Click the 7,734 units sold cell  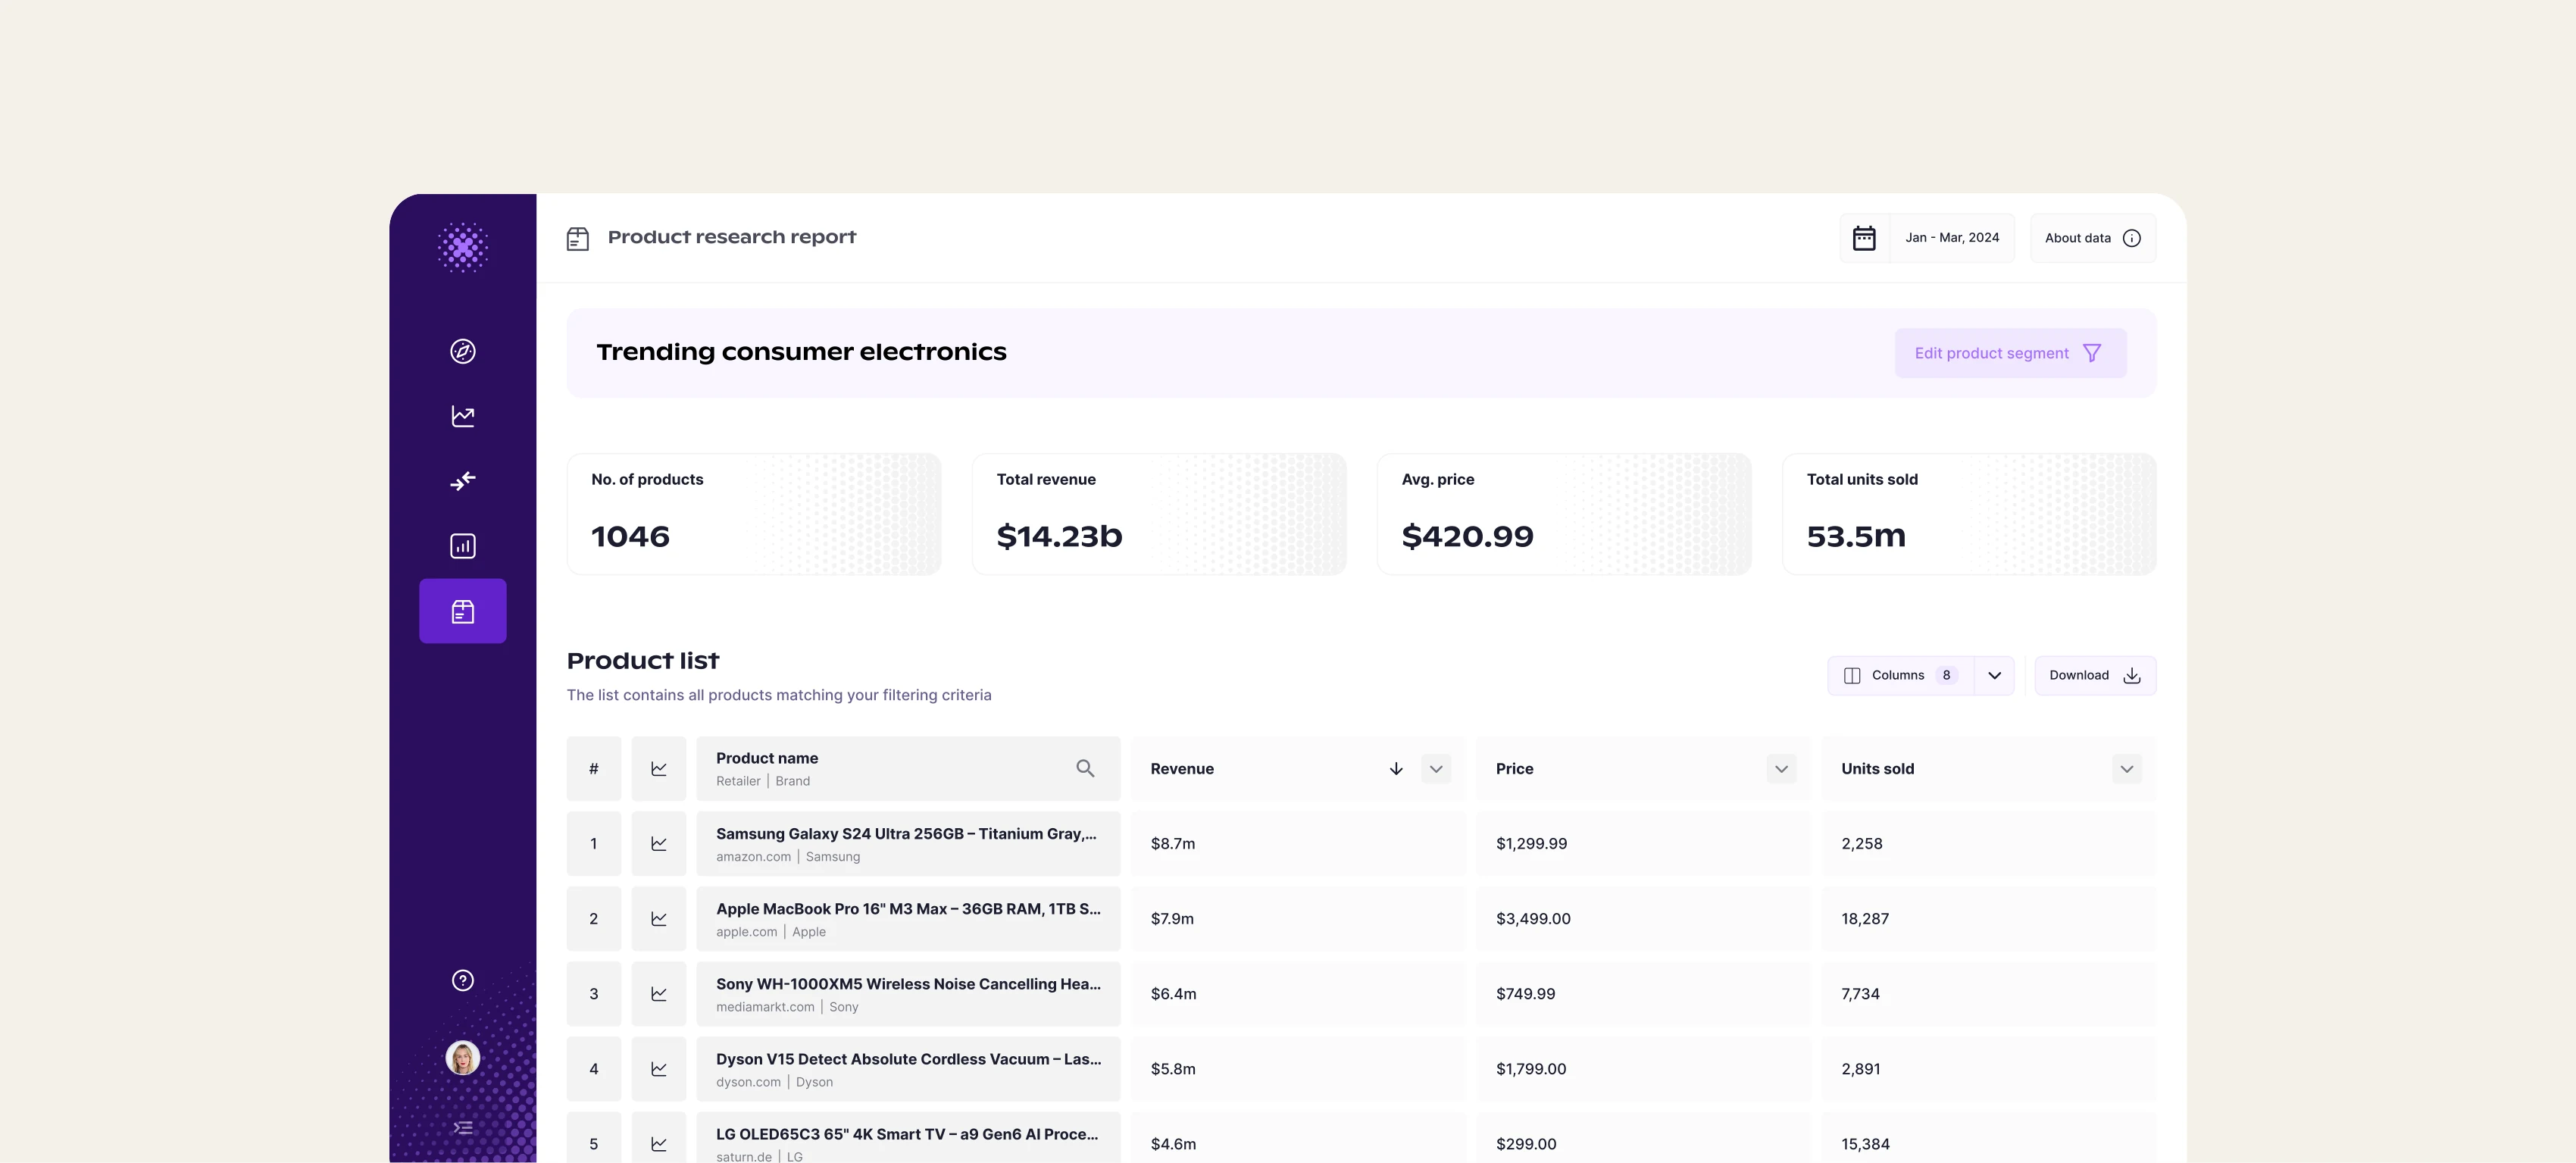point(1988,994)
